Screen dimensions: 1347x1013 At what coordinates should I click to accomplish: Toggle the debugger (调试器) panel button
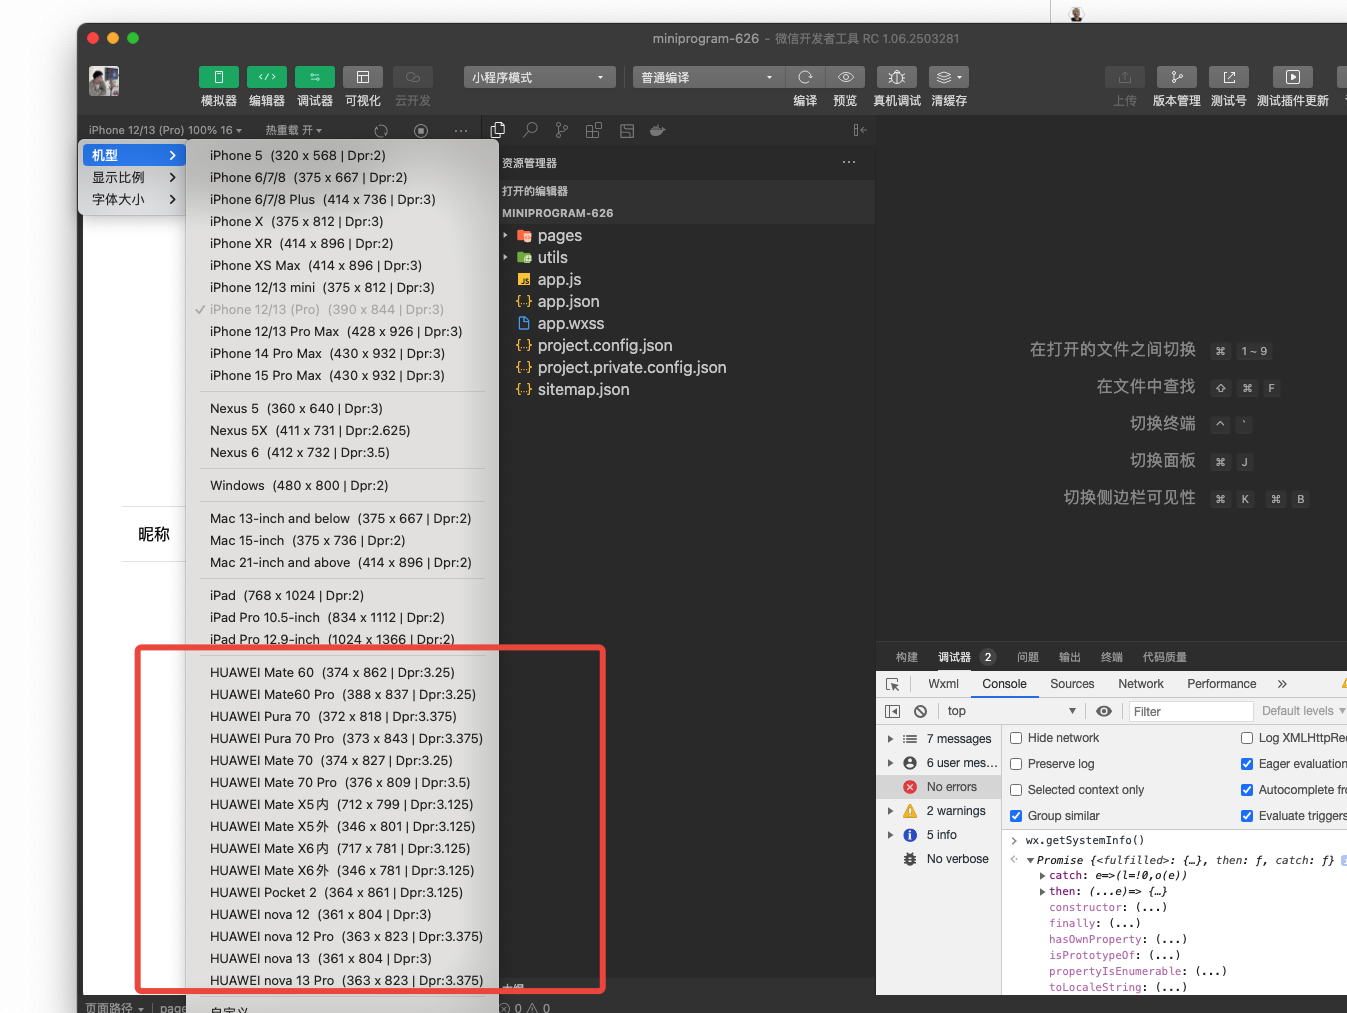pyautogui.click(x=315, y=77)
